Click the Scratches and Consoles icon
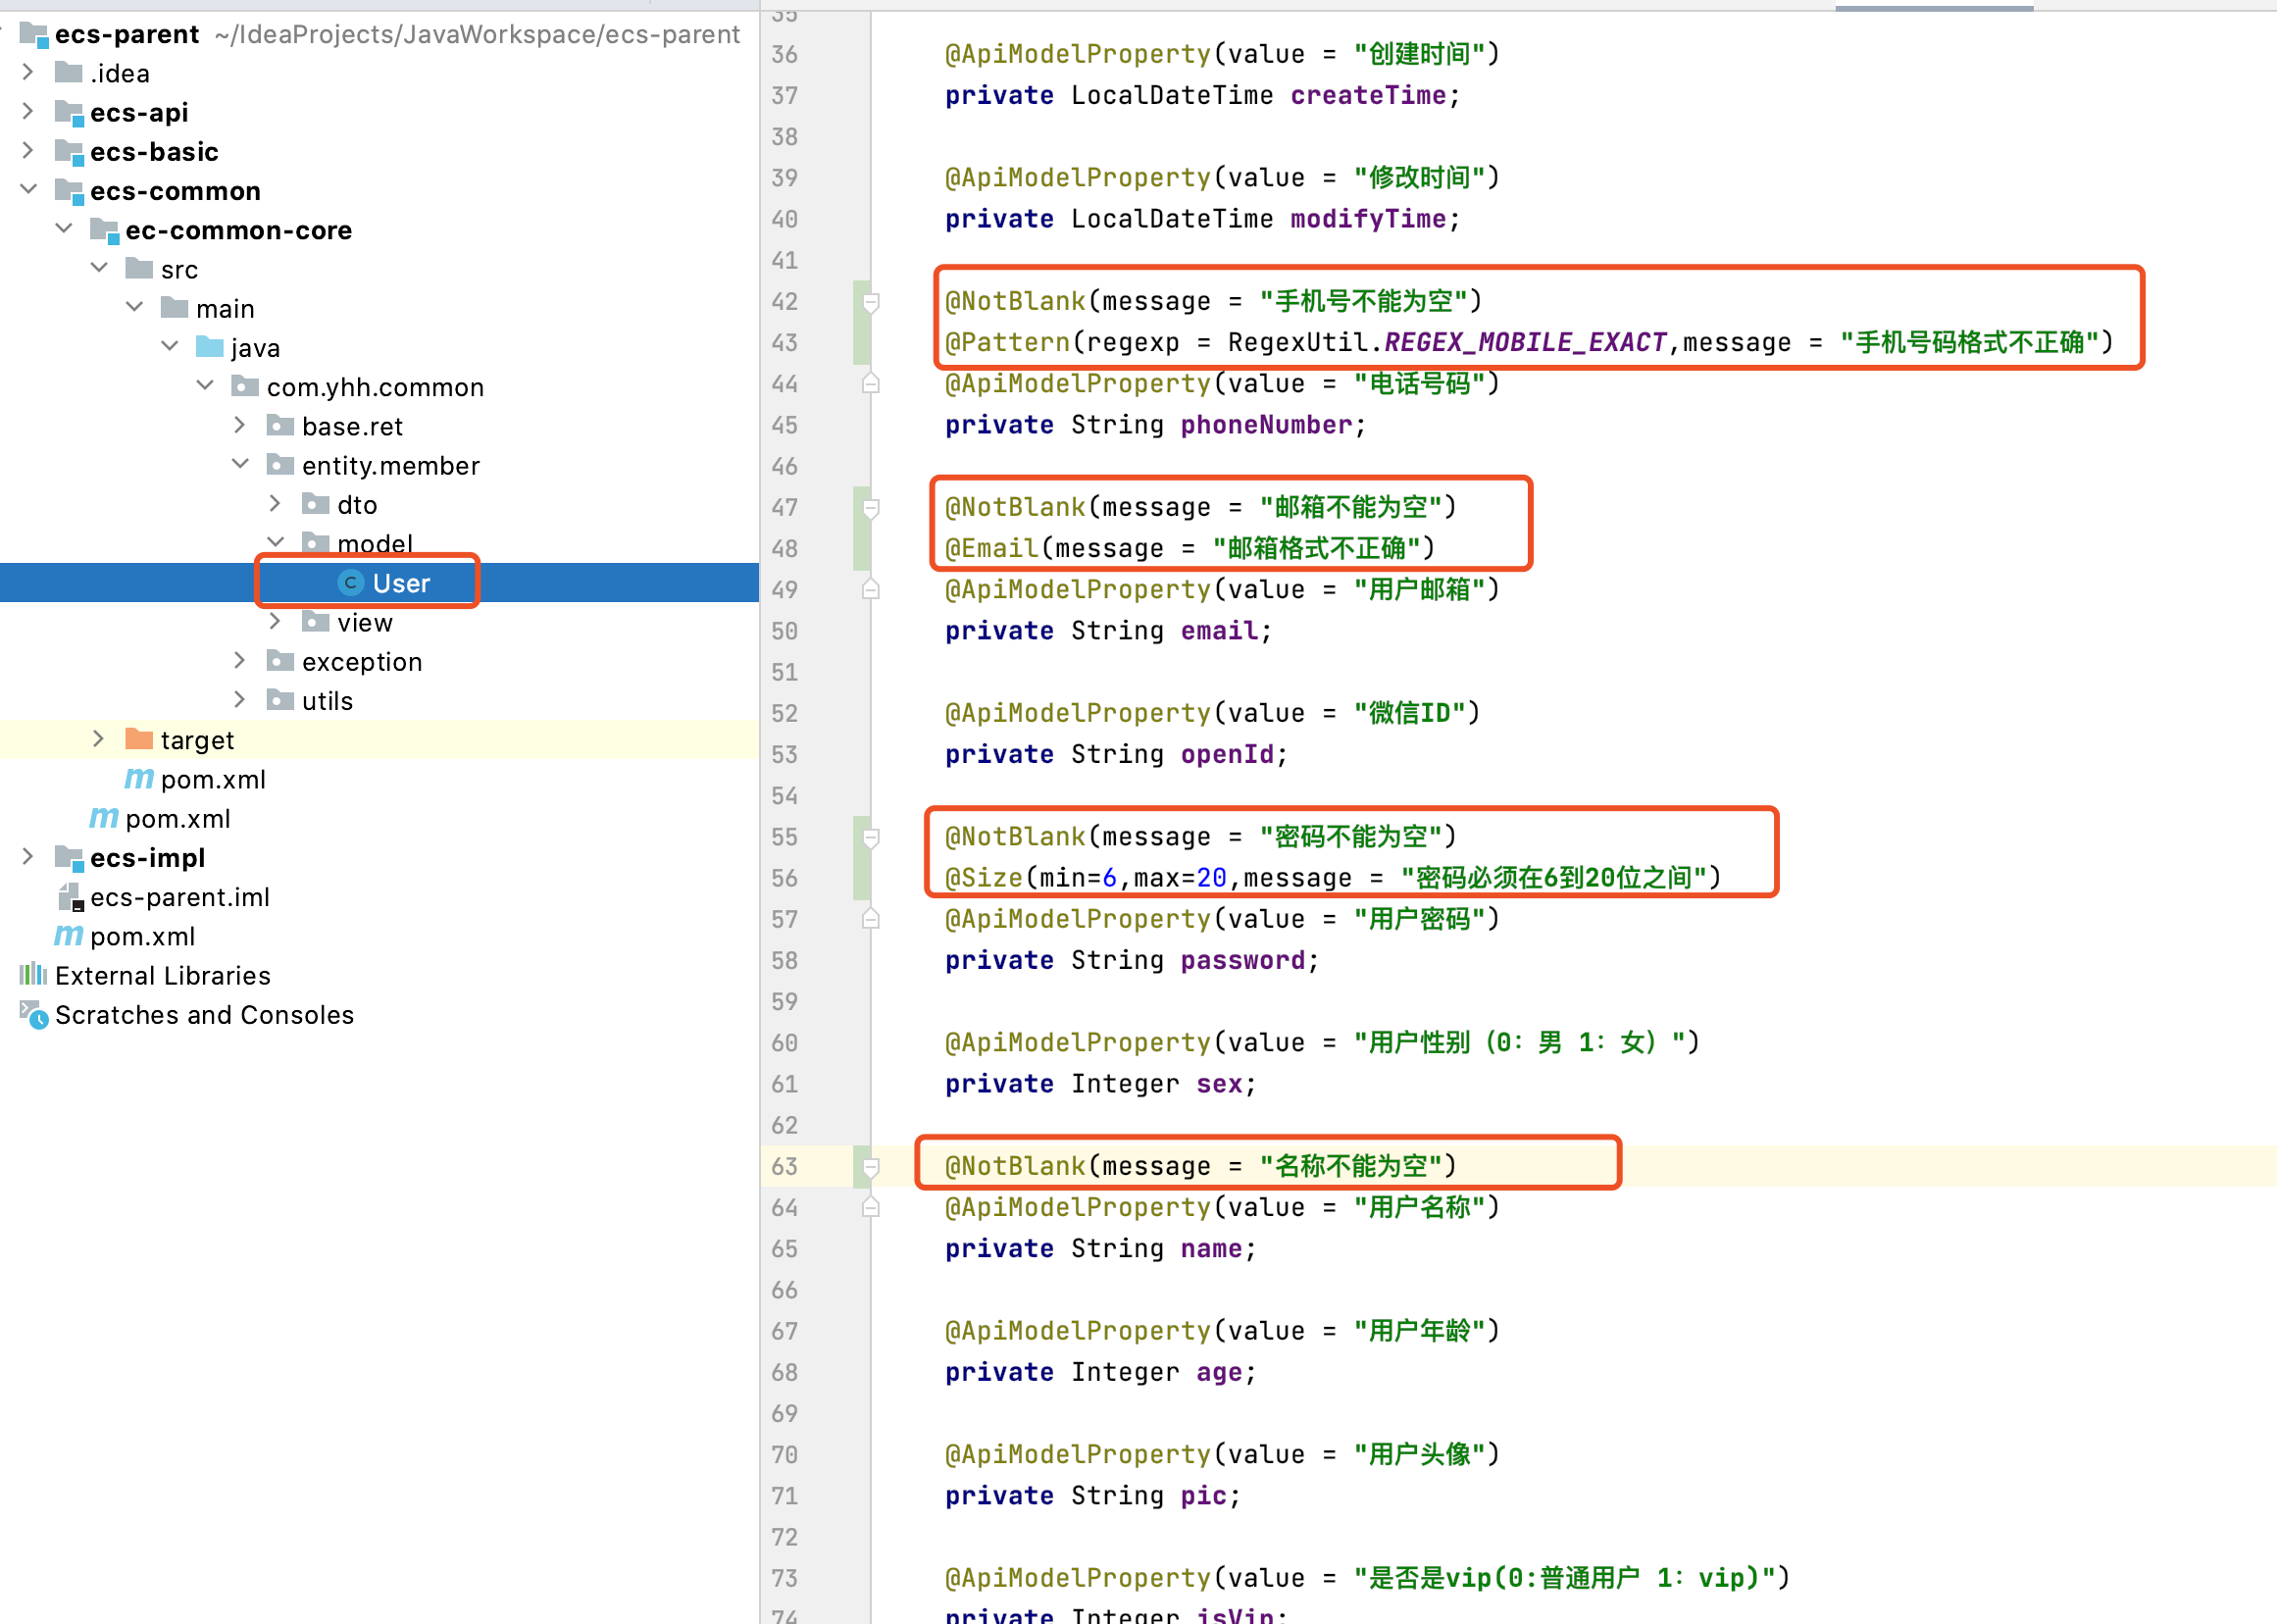The width and height of the screenshot is (2277, 1624). point(33,1015)
